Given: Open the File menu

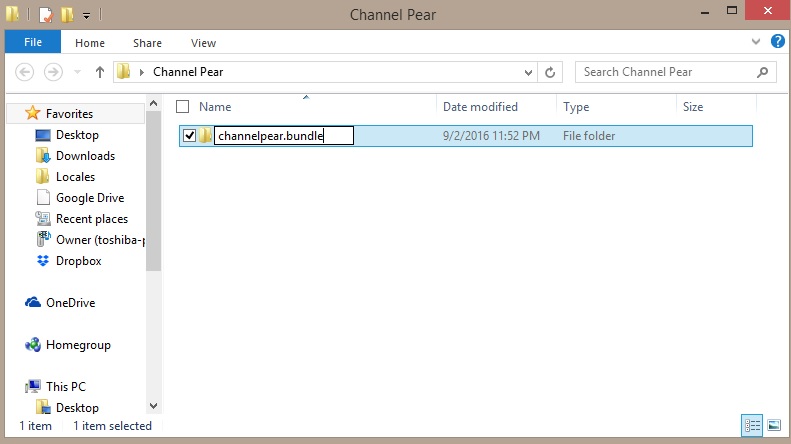Looking at the screenshot, I should point(32,43).
